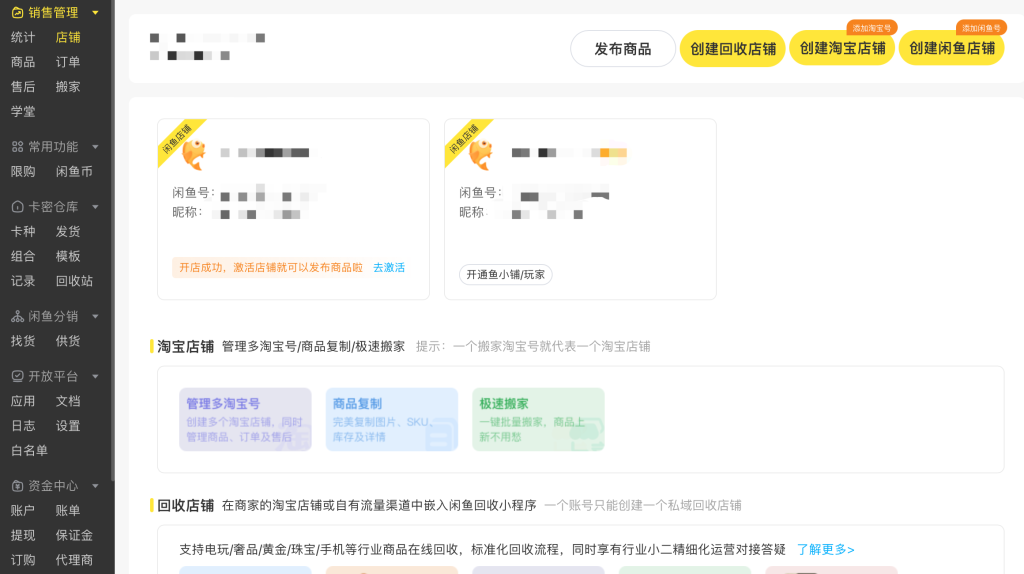Collapse the 销售管理 menu arrow
Image resolution: width=1024 pixels, height=574 pixels.
95,12
